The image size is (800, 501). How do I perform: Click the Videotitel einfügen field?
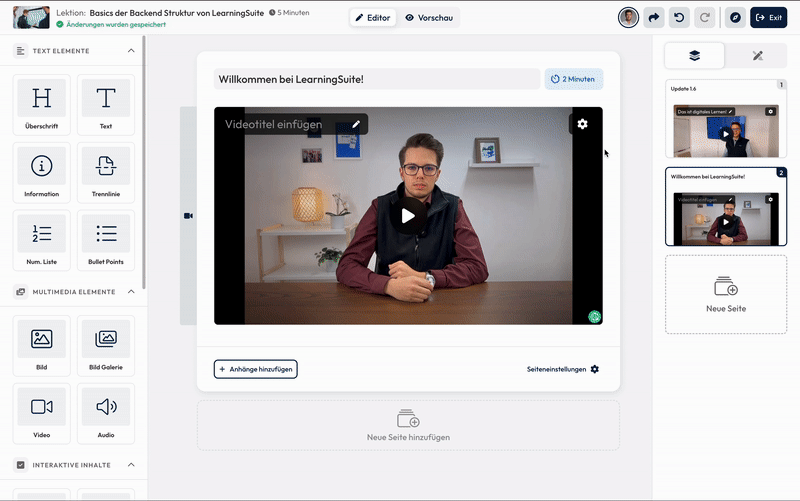273,124
